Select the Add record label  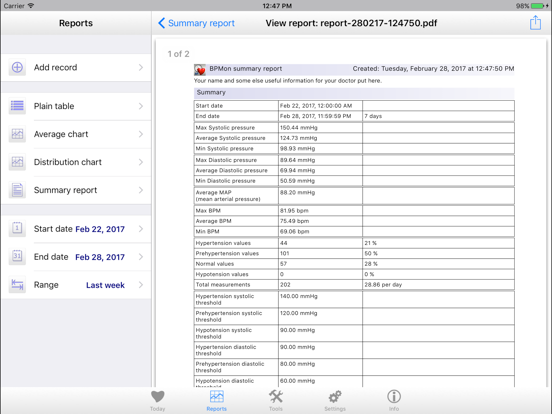[55, 67]
